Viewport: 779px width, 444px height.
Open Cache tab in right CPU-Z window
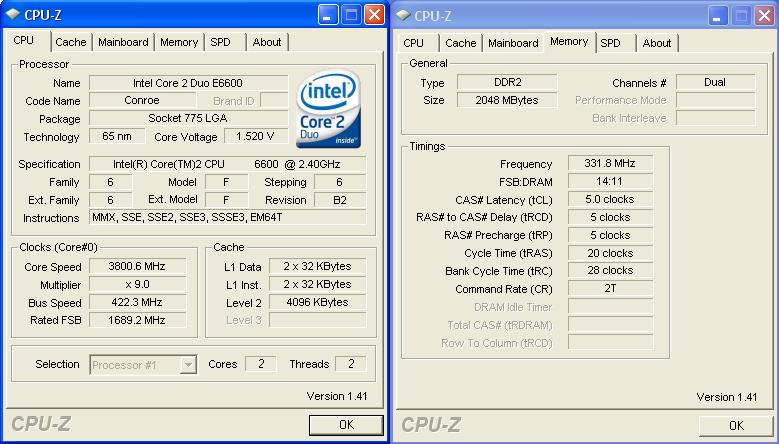(461, 44)
